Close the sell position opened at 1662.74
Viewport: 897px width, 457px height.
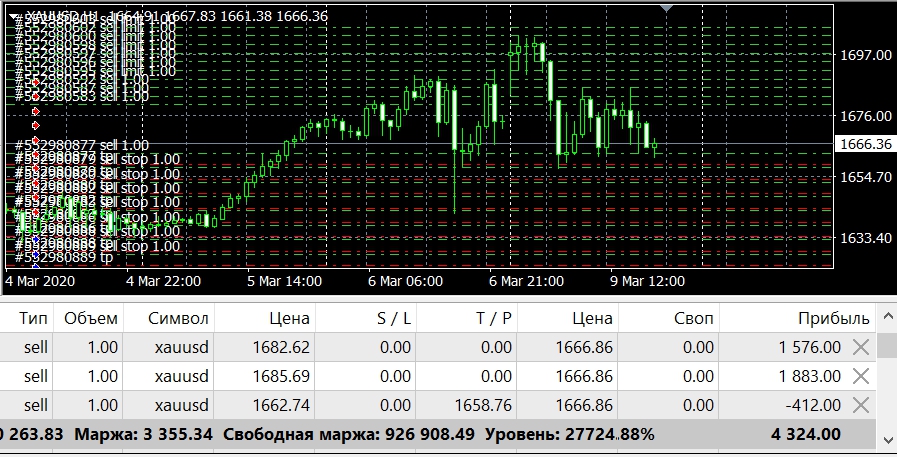861,406
